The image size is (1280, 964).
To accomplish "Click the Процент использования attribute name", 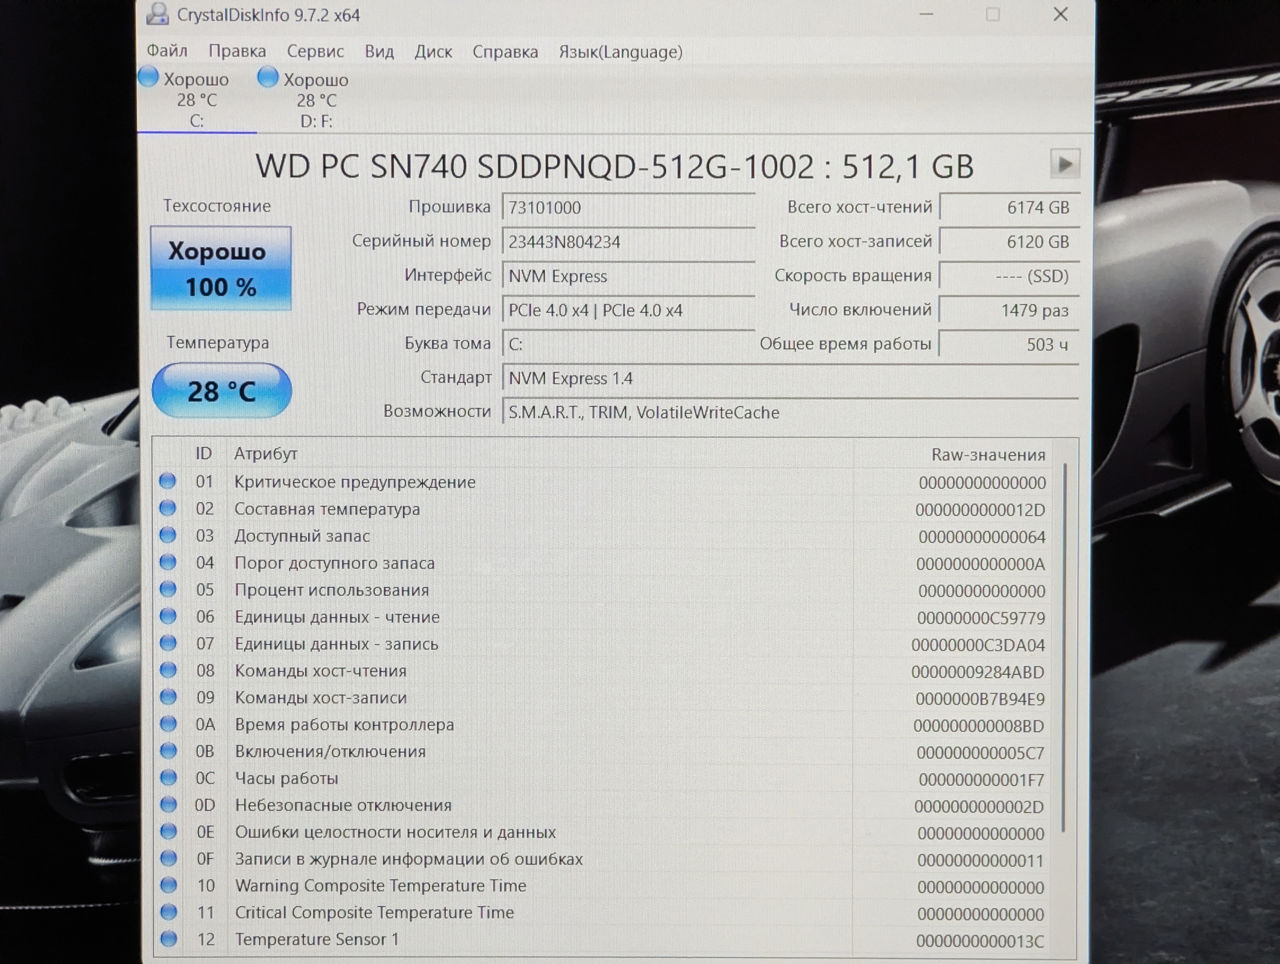I will pyautogui.click(x=332, y=590).
